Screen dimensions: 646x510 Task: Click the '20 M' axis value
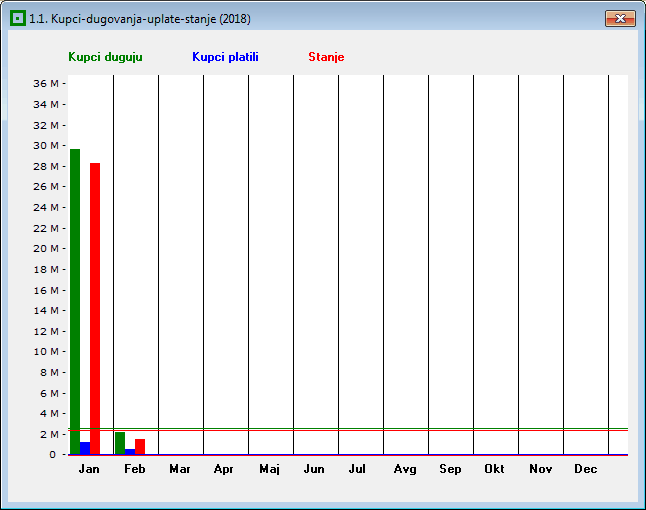click(x=46, y=248)
